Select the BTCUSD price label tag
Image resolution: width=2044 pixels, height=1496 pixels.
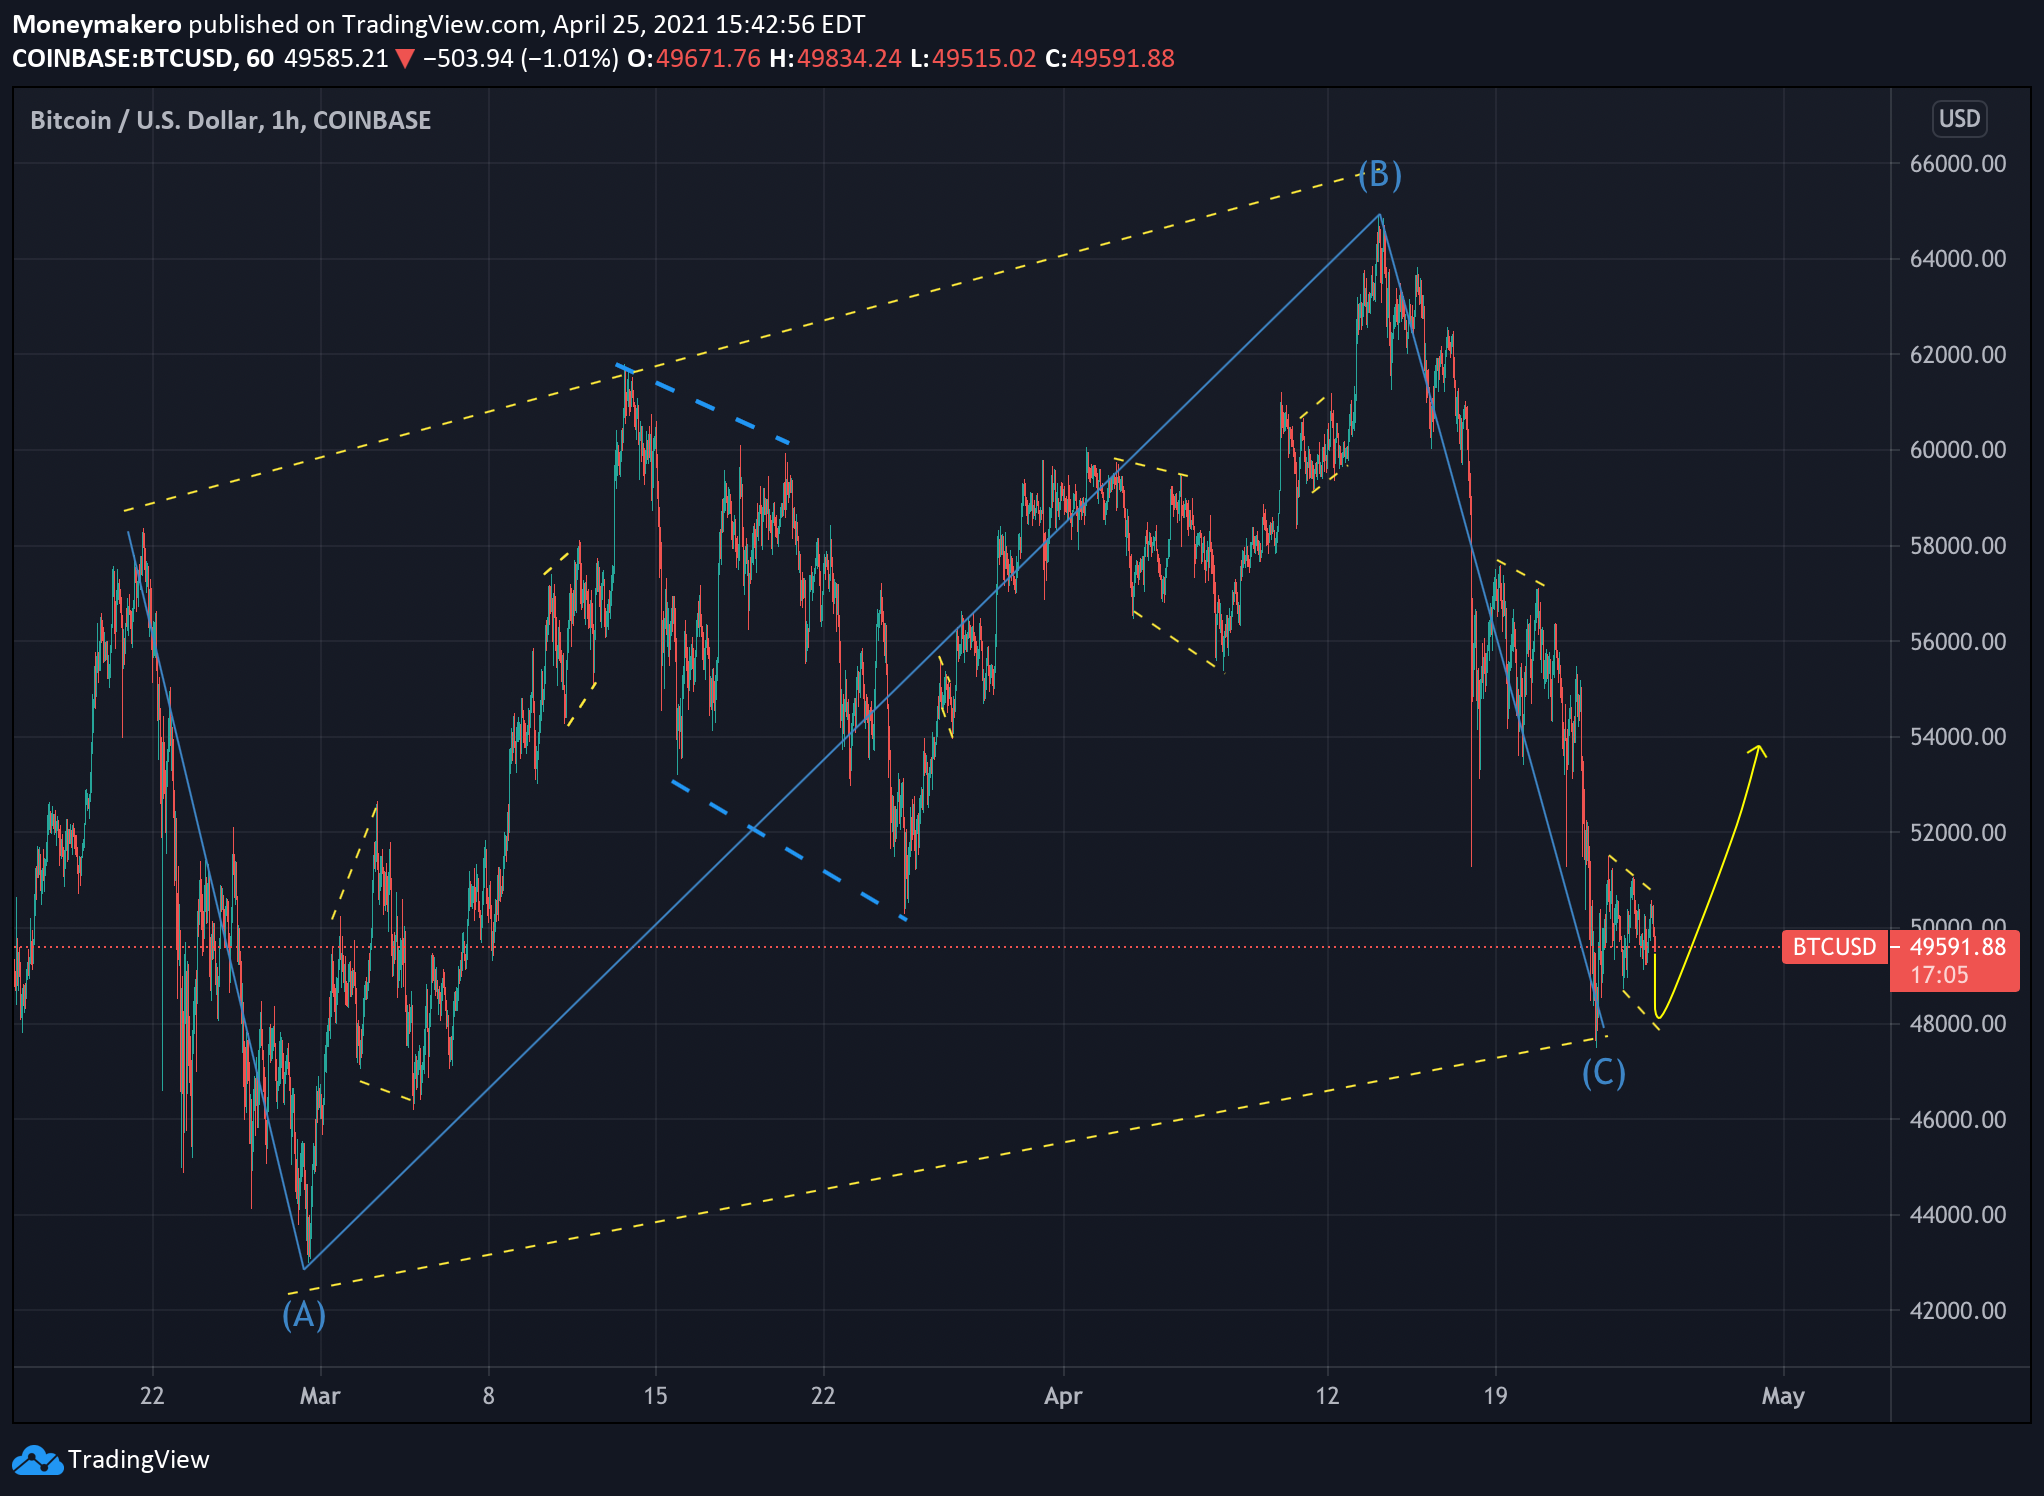click(1834, 947)
